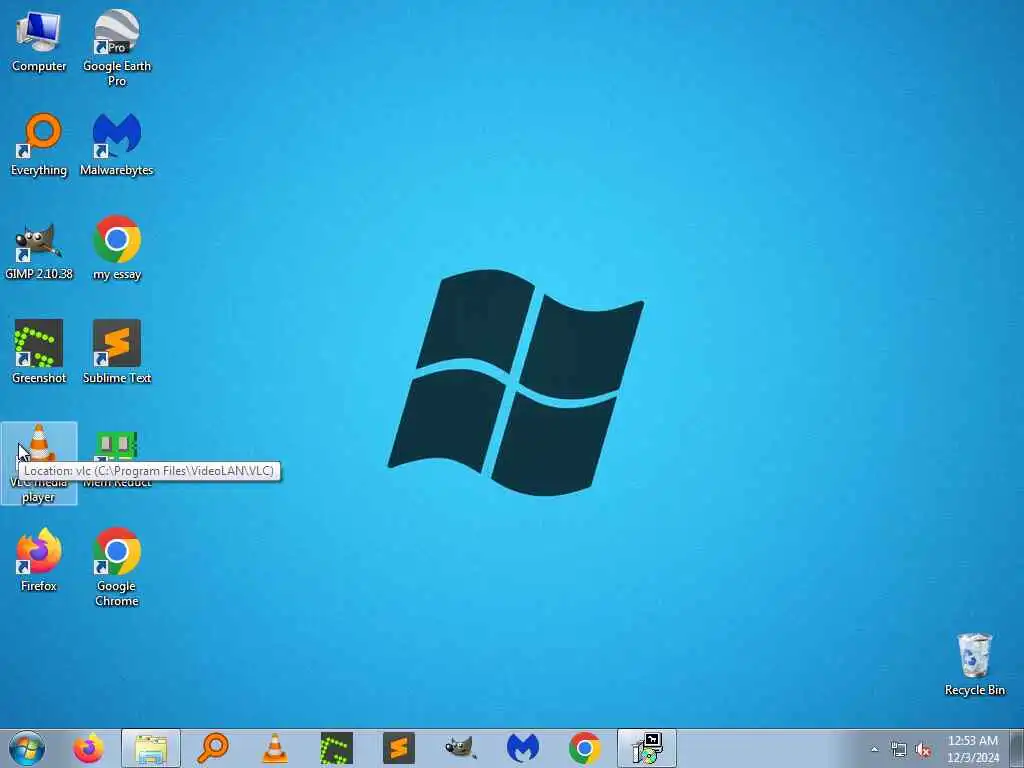Screen dimensions: 1024x768
Task: Select the Mem Reduct desktop shortcut
Action: (117, 460)
